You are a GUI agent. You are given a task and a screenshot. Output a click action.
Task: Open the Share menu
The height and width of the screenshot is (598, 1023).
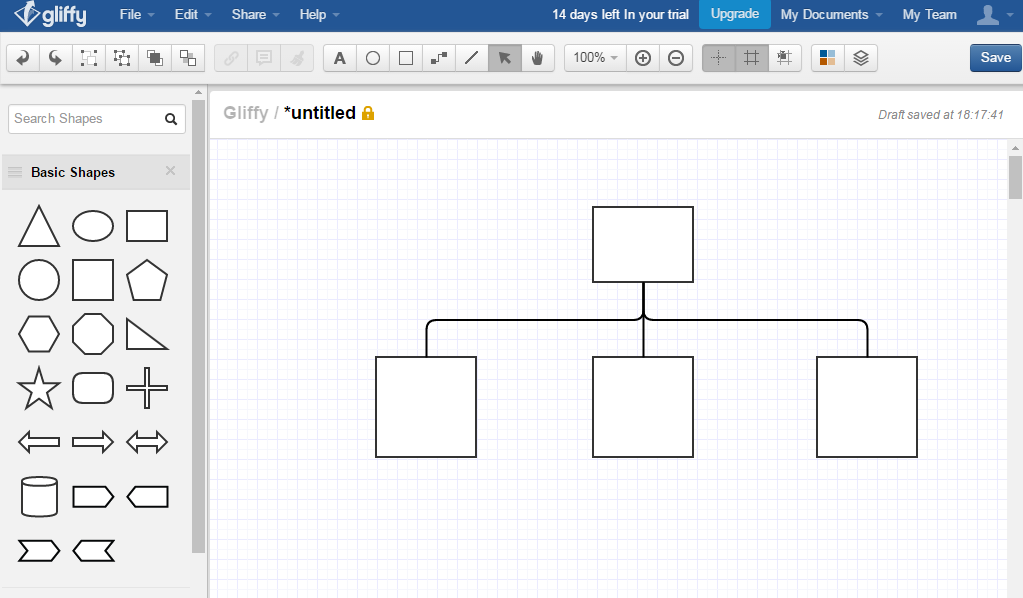tap(255, 14)
